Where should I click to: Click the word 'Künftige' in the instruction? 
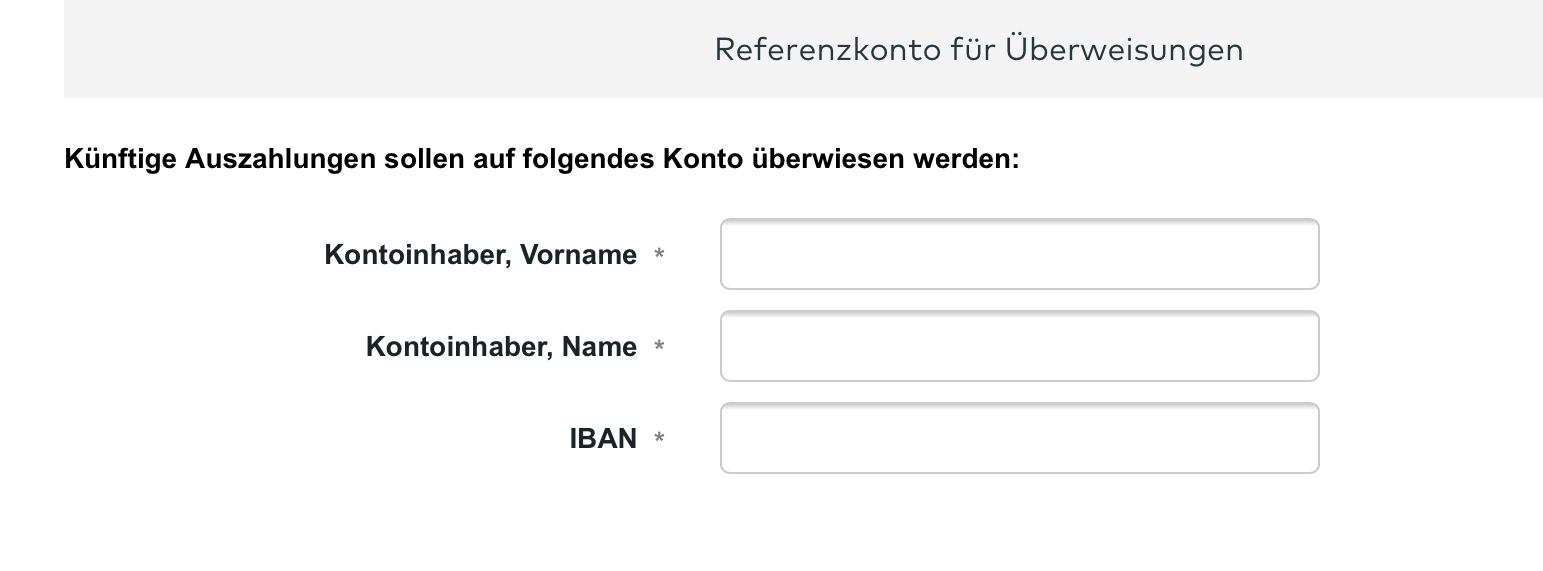click(120, 159)
